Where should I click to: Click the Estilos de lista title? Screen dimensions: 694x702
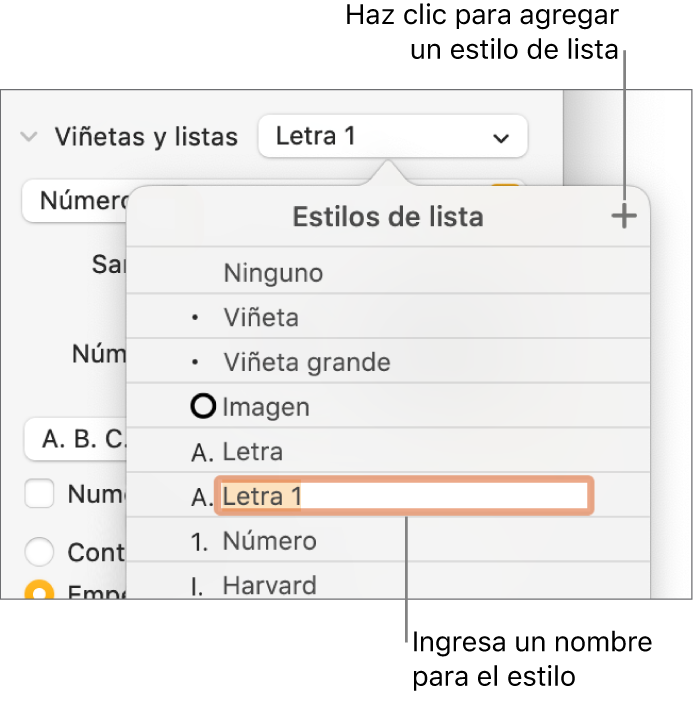pos(388,217)
